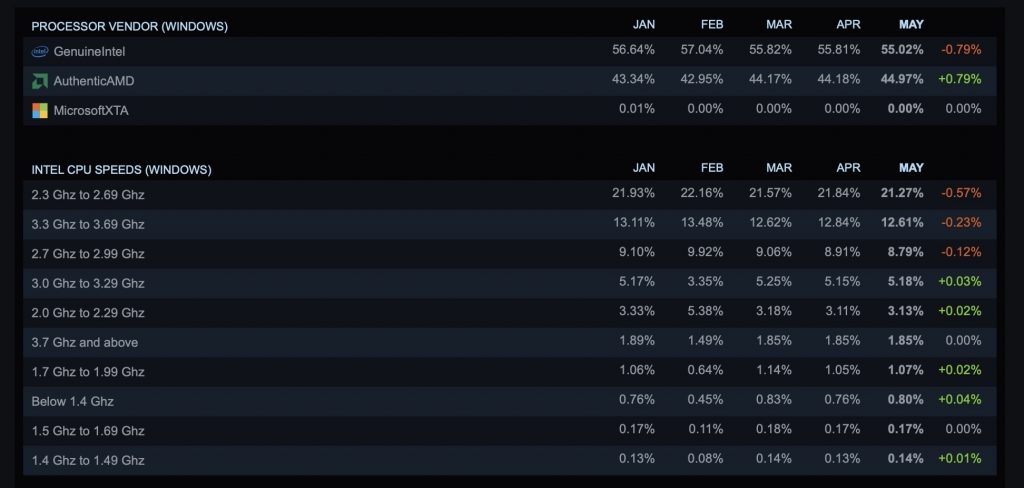The width and height of the screenshot is (1024, 488).
Task: Click the 21.27% MAY value
Action: coord(902,193)
